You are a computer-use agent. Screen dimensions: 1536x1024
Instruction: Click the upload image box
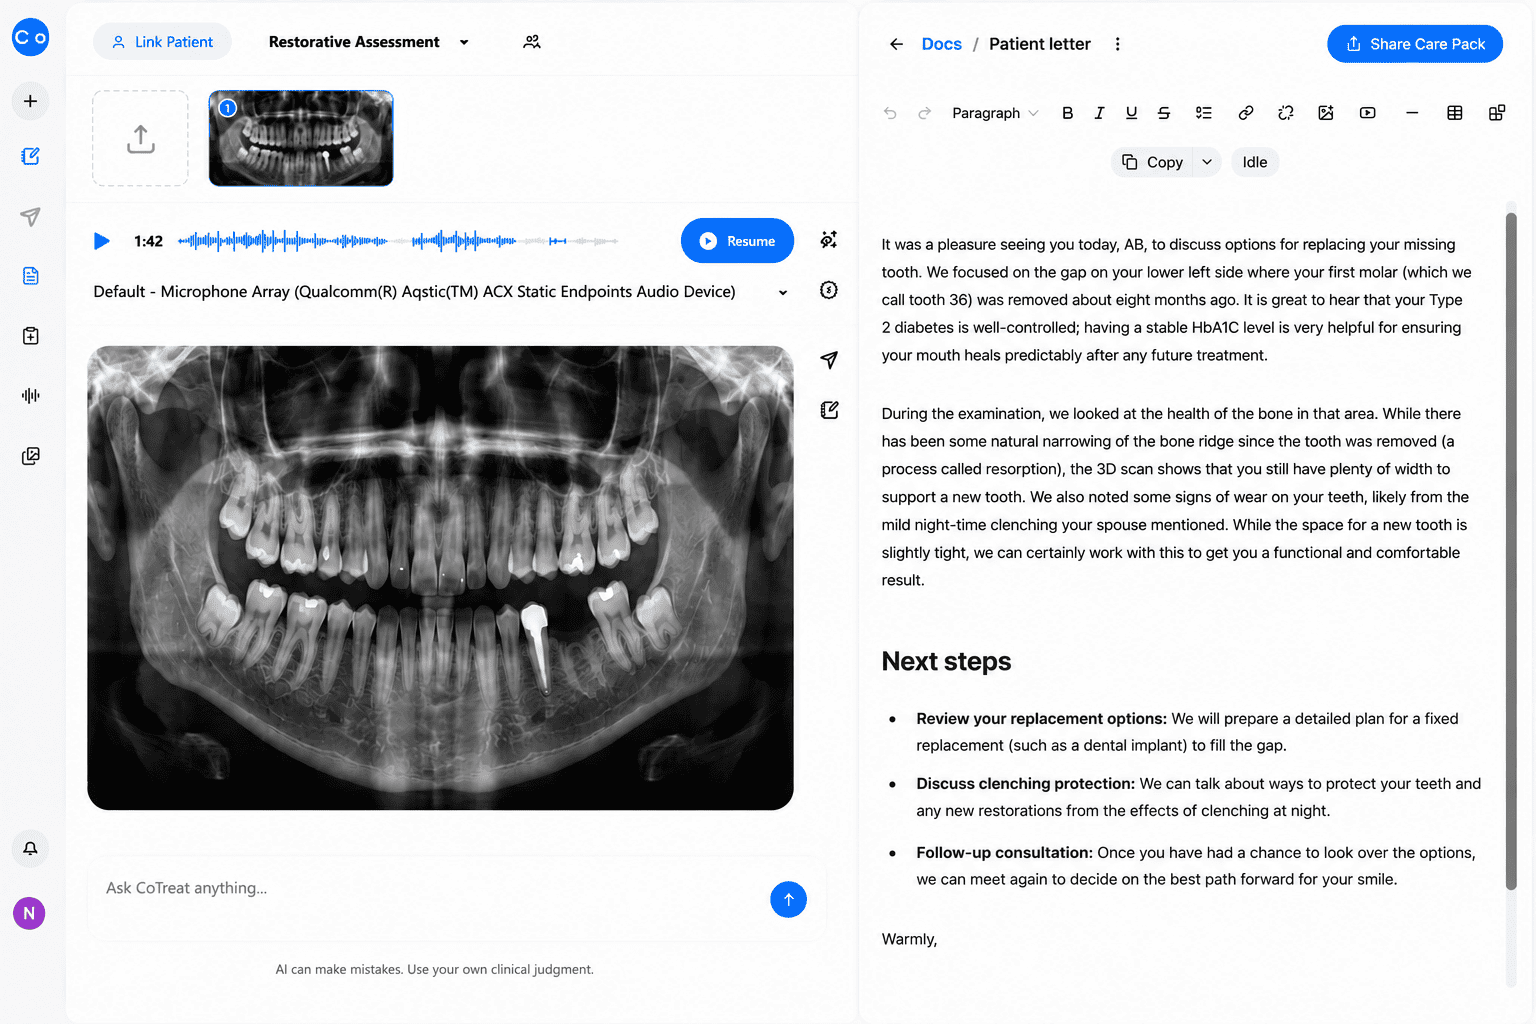coord(140,138)
